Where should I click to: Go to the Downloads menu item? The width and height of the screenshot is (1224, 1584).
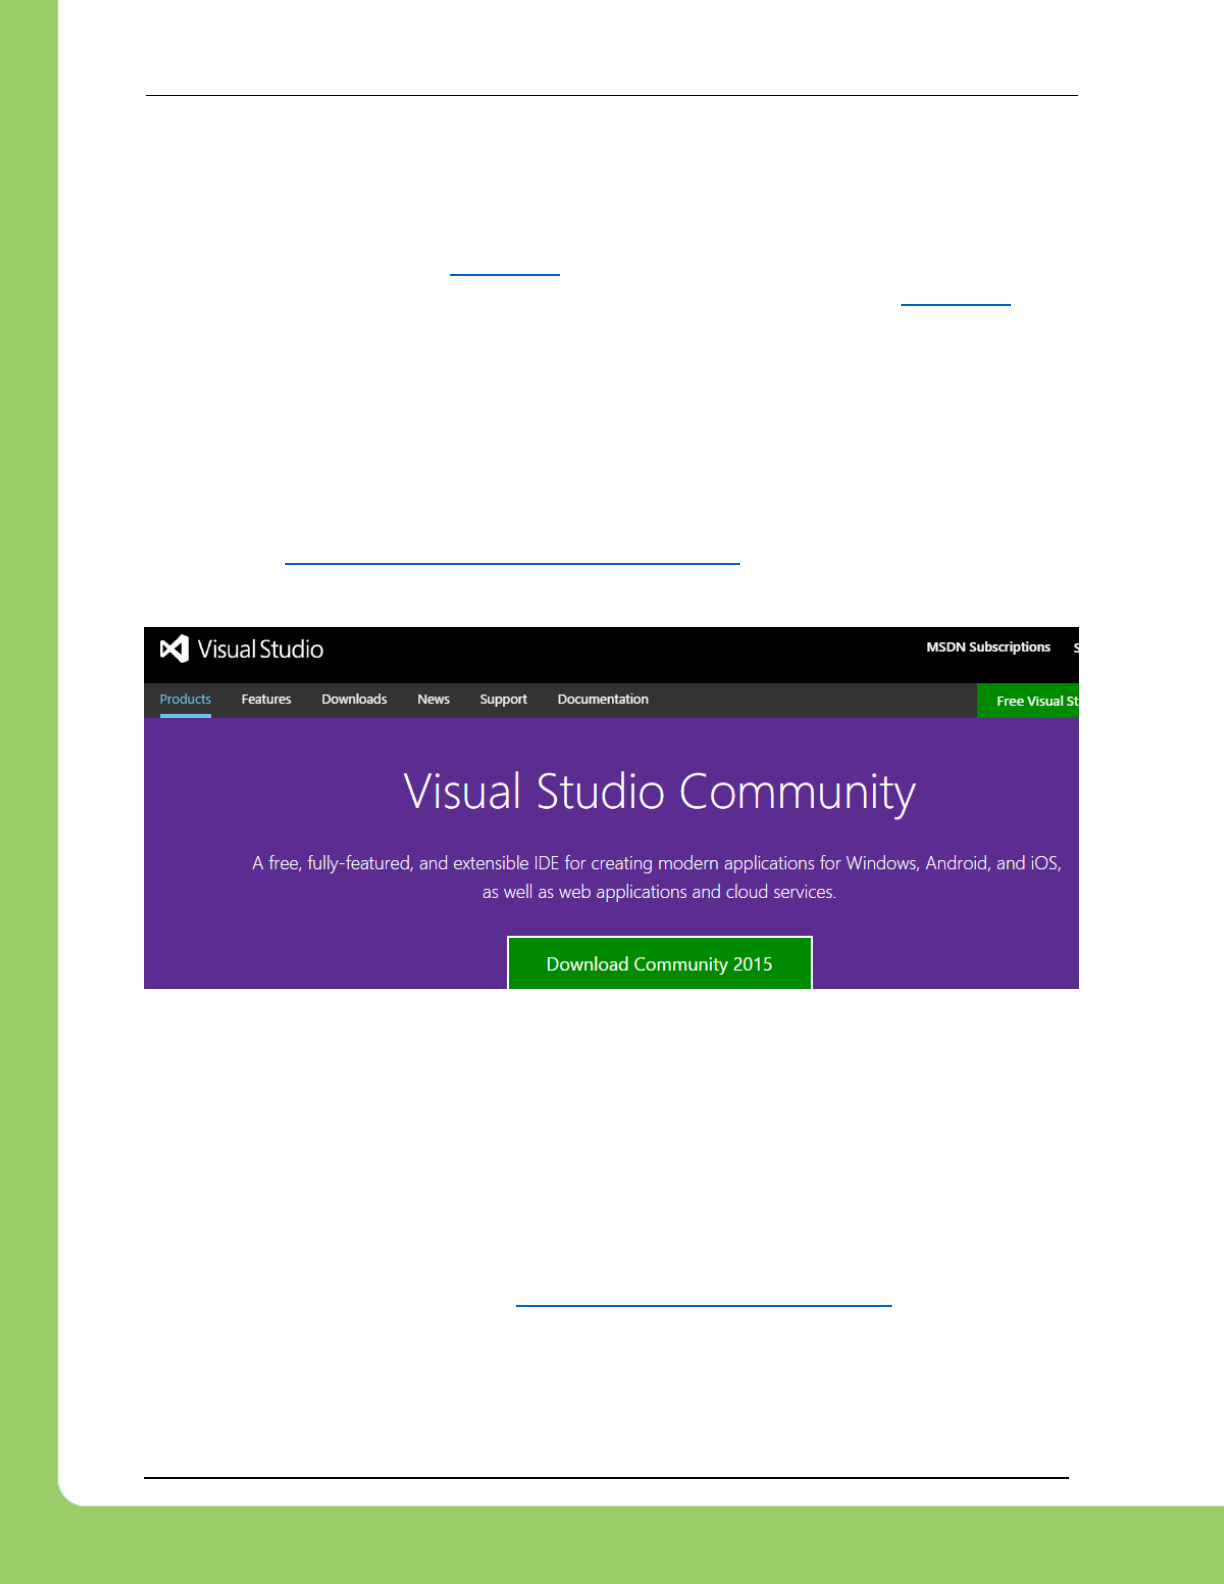click(x=354, y=699)
